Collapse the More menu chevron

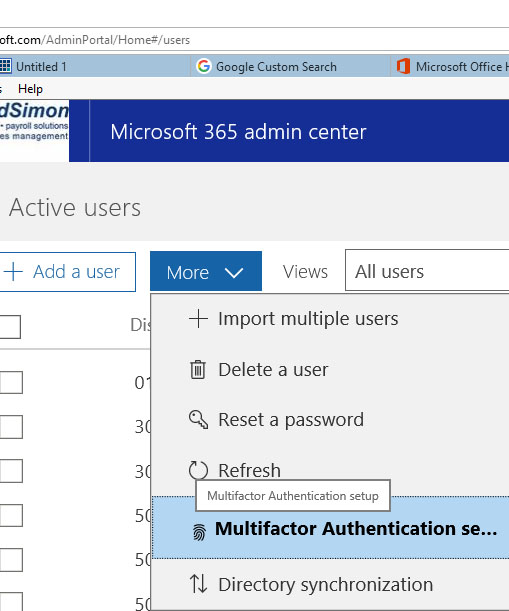(234, 272)
